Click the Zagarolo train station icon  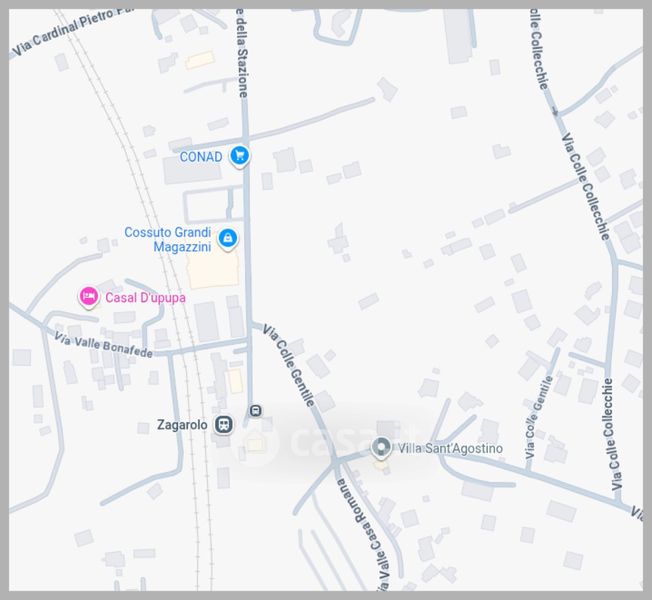coord(224,425)
